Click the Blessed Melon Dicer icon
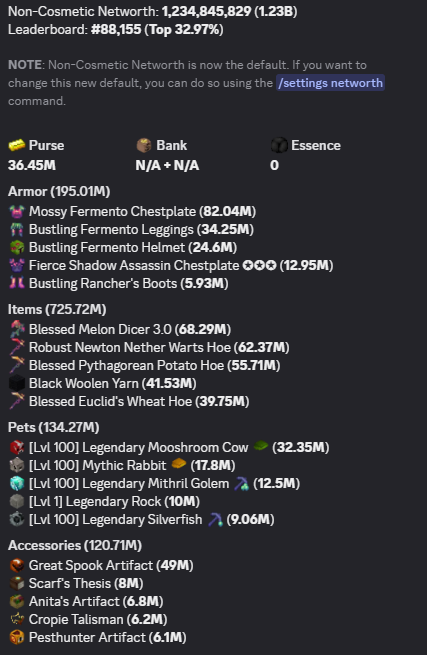This screenshot has width=427, height=655. [17, 329]
